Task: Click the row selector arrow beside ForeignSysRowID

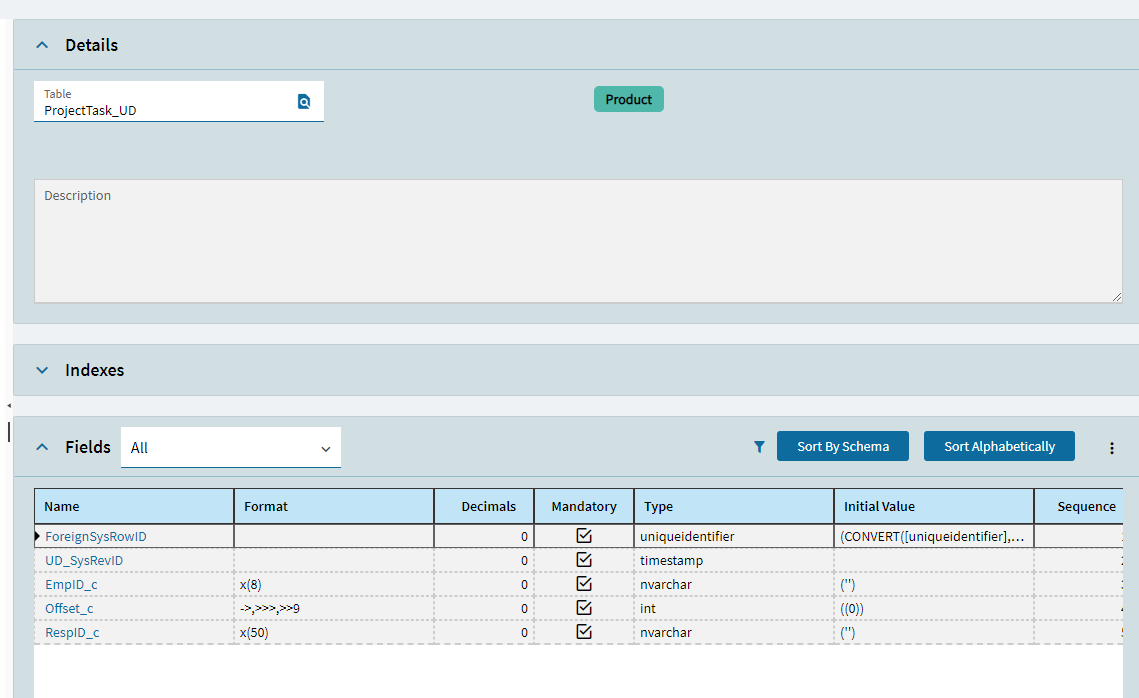Action: pyautogui.click(x=38, y=537)
